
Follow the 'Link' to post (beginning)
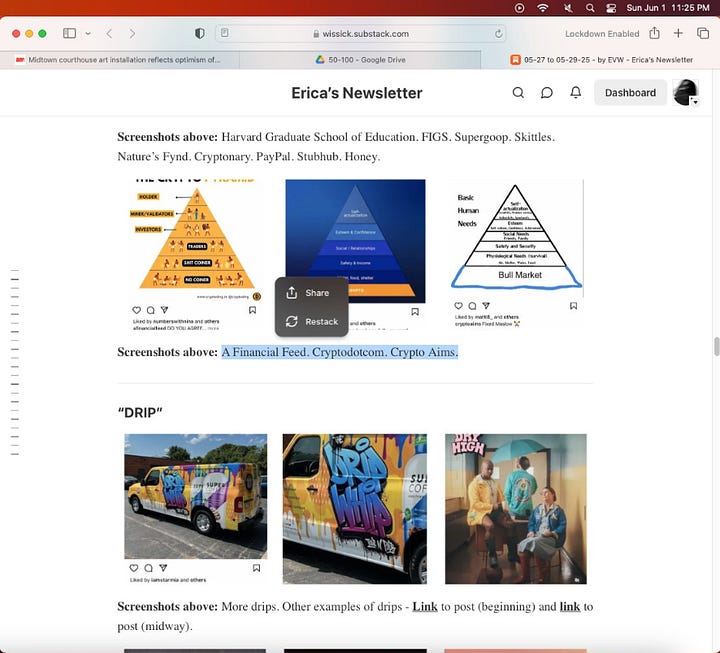pos(425,607)
